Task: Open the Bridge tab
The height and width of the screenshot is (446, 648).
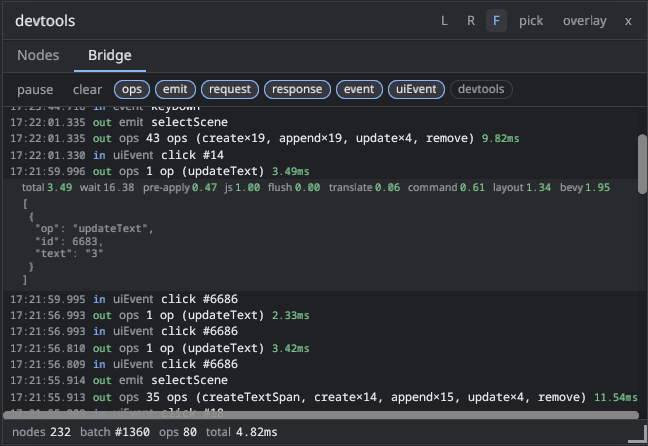Action: tap(110, 55)
